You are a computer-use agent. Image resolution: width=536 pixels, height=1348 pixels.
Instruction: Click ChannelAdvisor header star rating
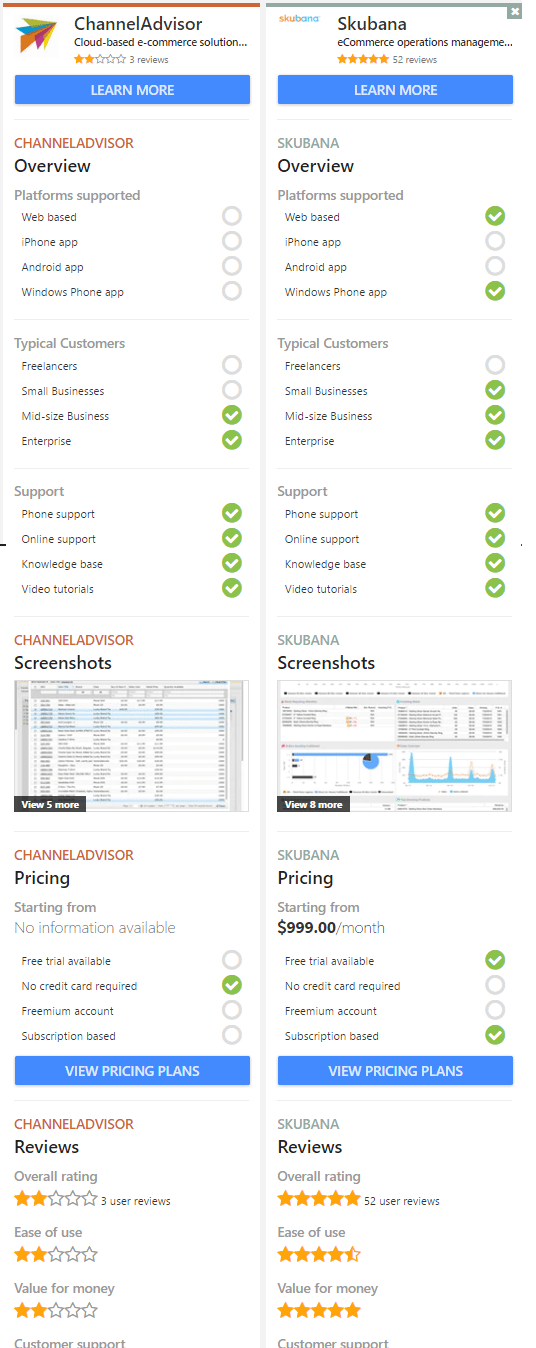point(100,60)
